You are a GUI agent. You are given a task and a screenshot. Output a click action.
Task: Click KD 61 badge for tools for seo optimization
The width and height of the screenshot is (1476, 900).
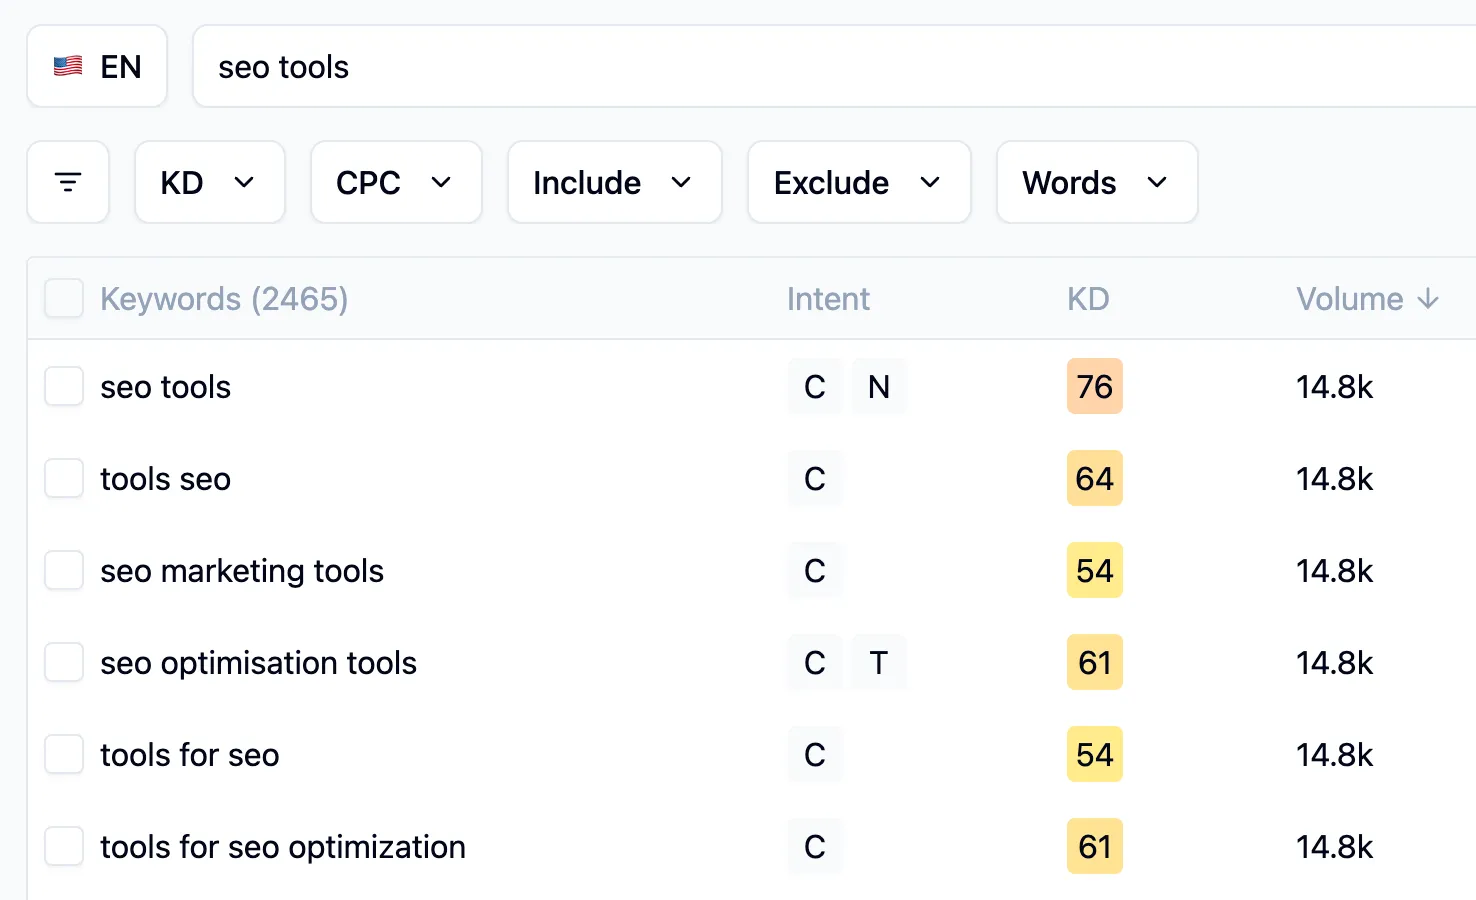pos(1095,847)
